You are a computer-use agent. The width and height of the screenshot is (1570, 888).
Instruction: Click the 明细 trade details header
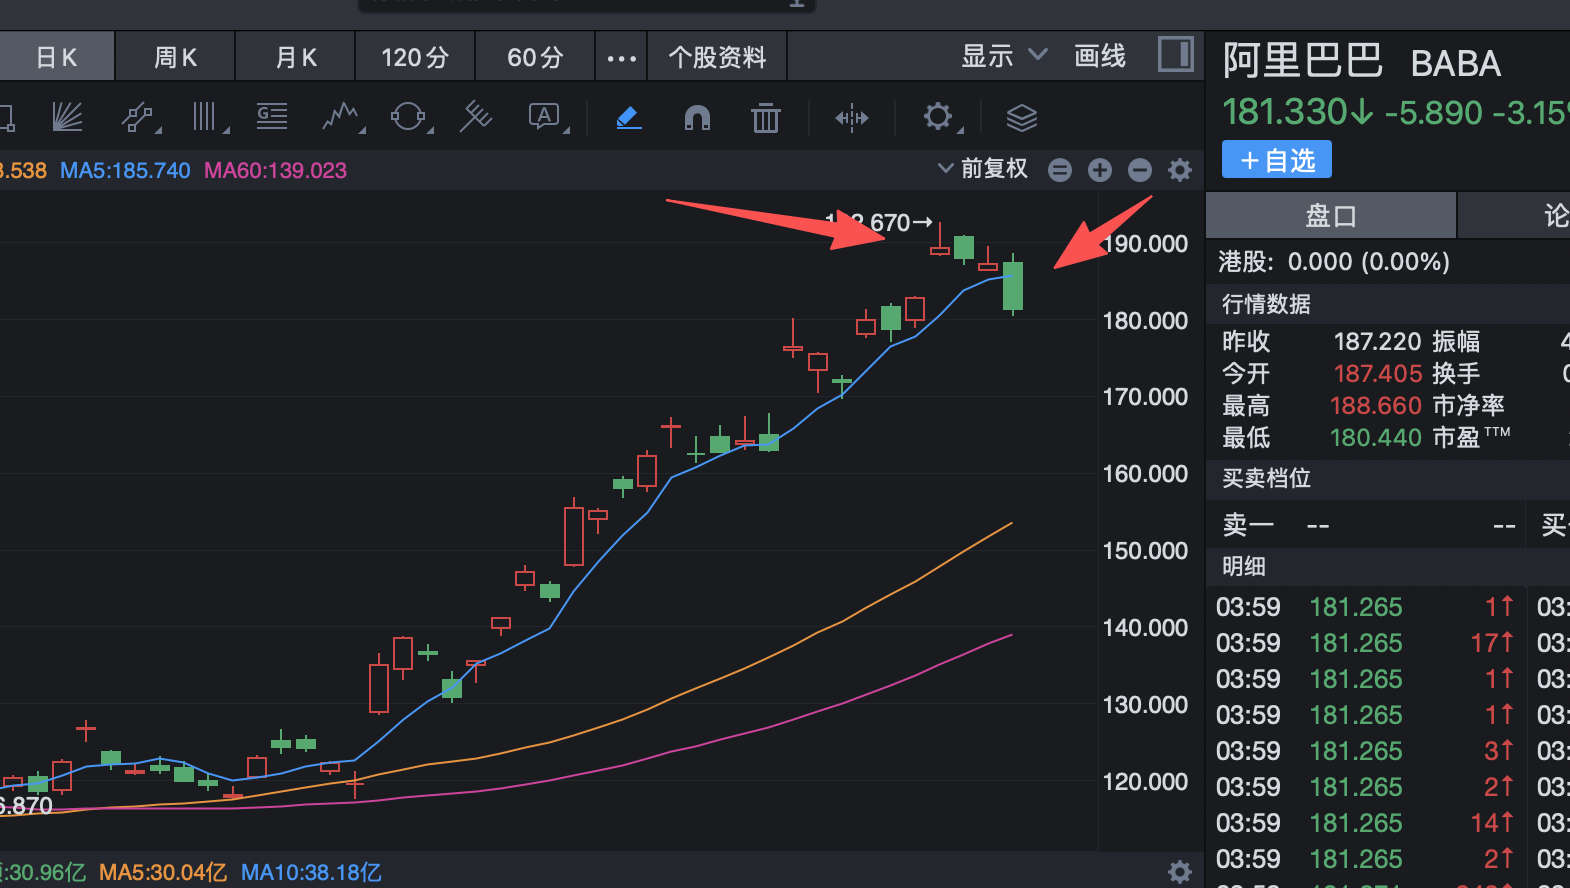[x=1244, y=566]
